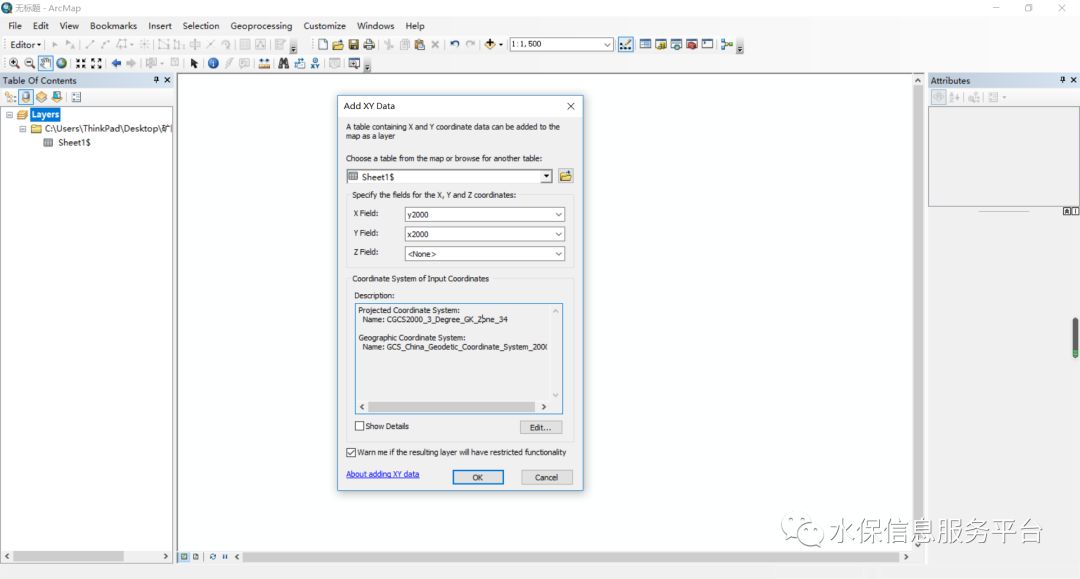Open the Python window icon
This screenshot has width=1080, height=579.
(x=707, y=44)
